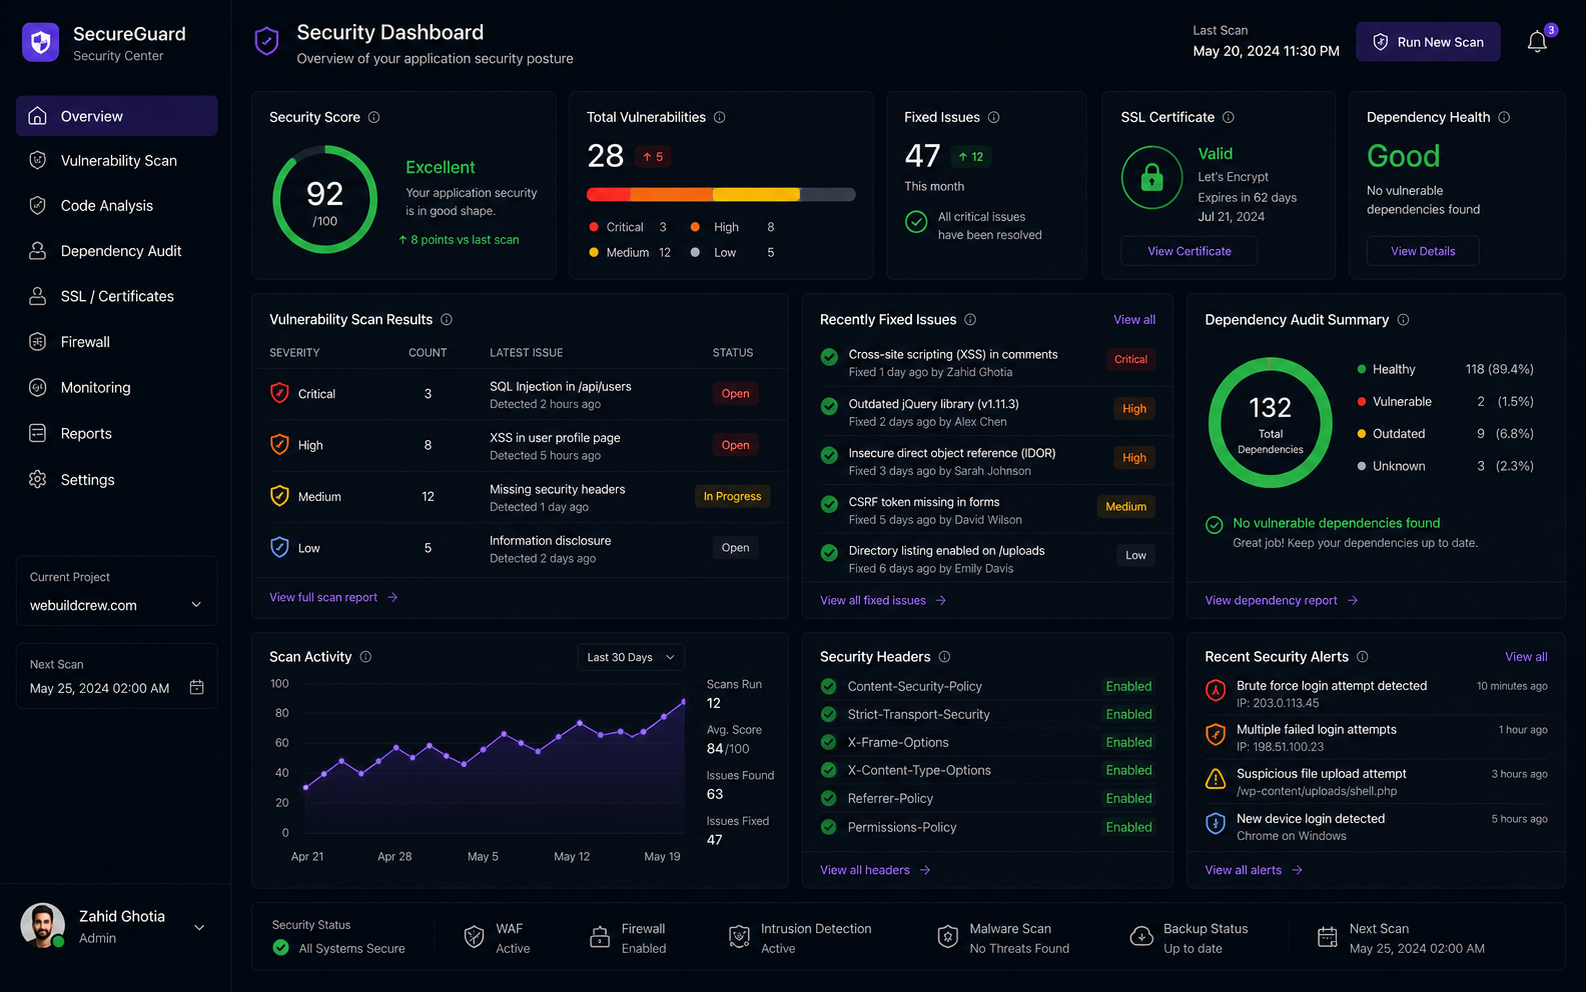Click info icon beside Total Vulnerabilities
1586x992 pixels.
pyautogui.click(x=719, y=117)
